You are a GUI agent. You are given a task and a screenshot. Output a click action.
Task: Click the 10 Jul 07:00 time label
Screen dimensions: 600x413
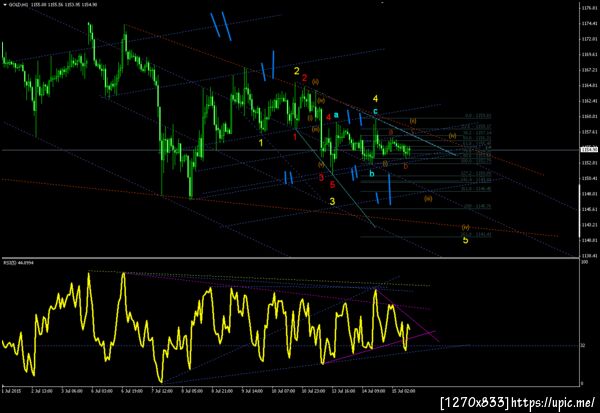tap(283, 391)
